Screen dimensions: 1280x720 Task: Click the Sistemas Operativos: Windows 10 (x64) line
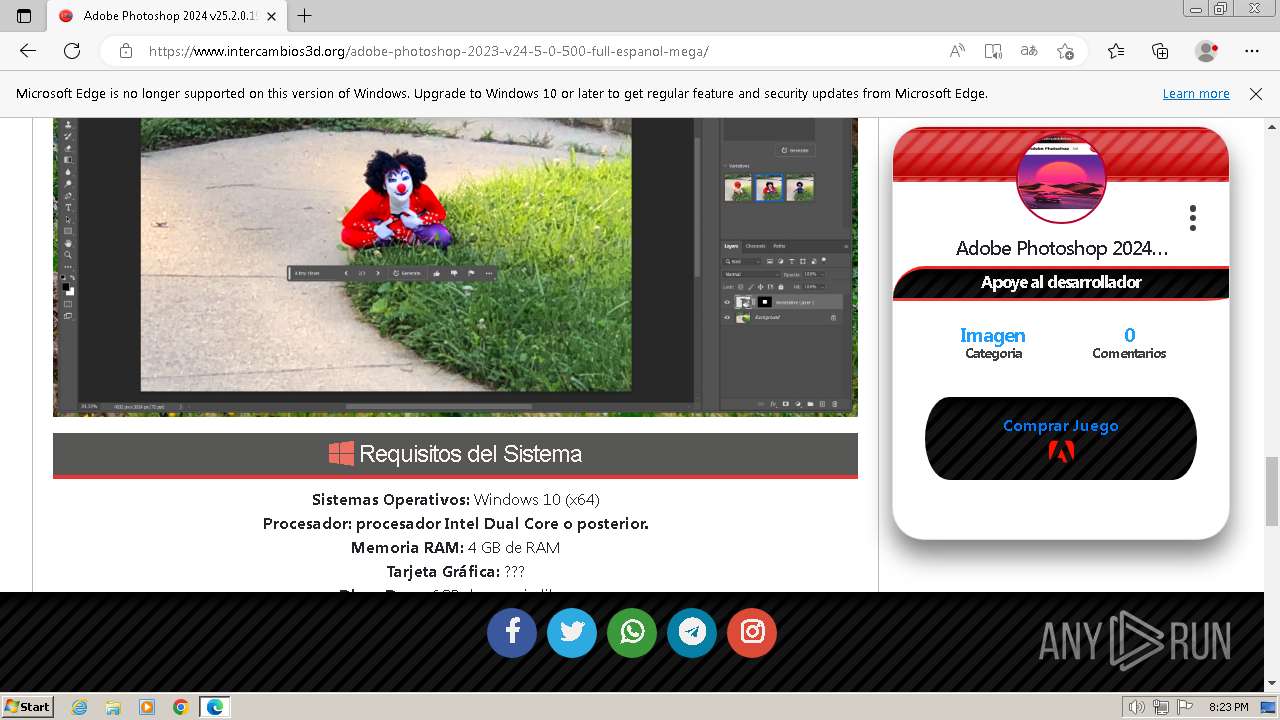point(455,499)
